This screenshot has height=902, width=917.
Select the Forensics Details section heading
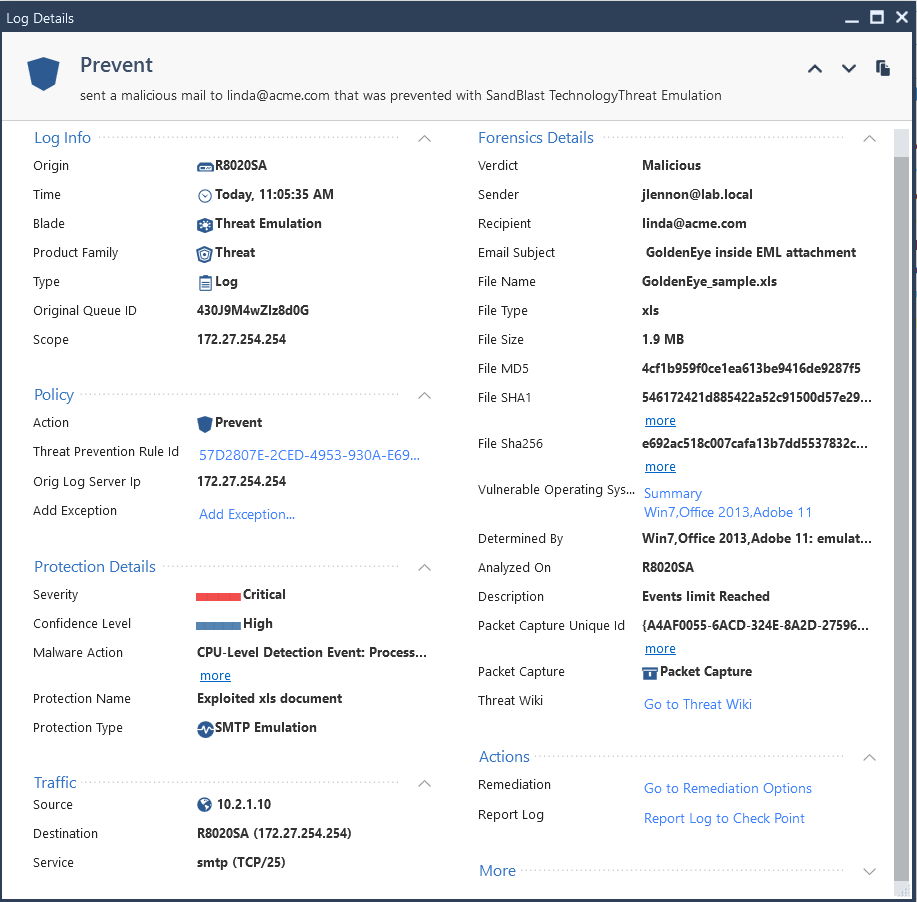(536, 138)
